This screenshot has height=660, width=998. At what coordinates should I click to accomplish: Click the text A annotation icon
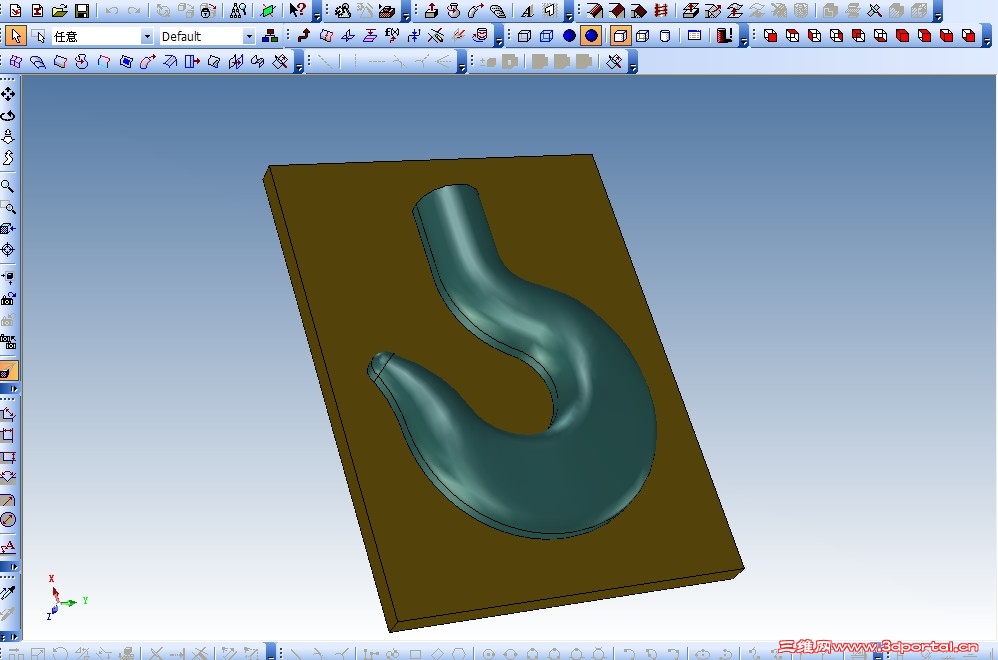[x=527, y=10]
